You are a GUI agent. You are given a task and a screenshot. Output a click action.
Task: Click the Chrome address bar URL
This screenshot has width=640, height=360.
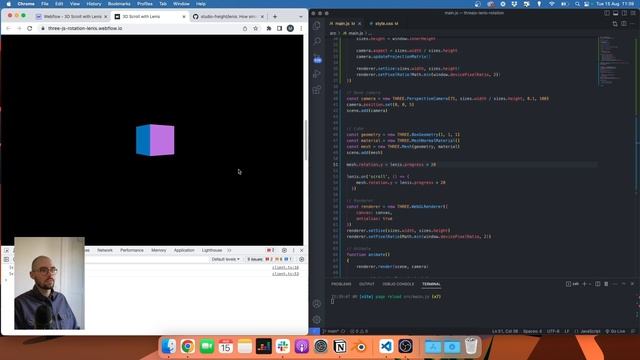pos(85,29)
